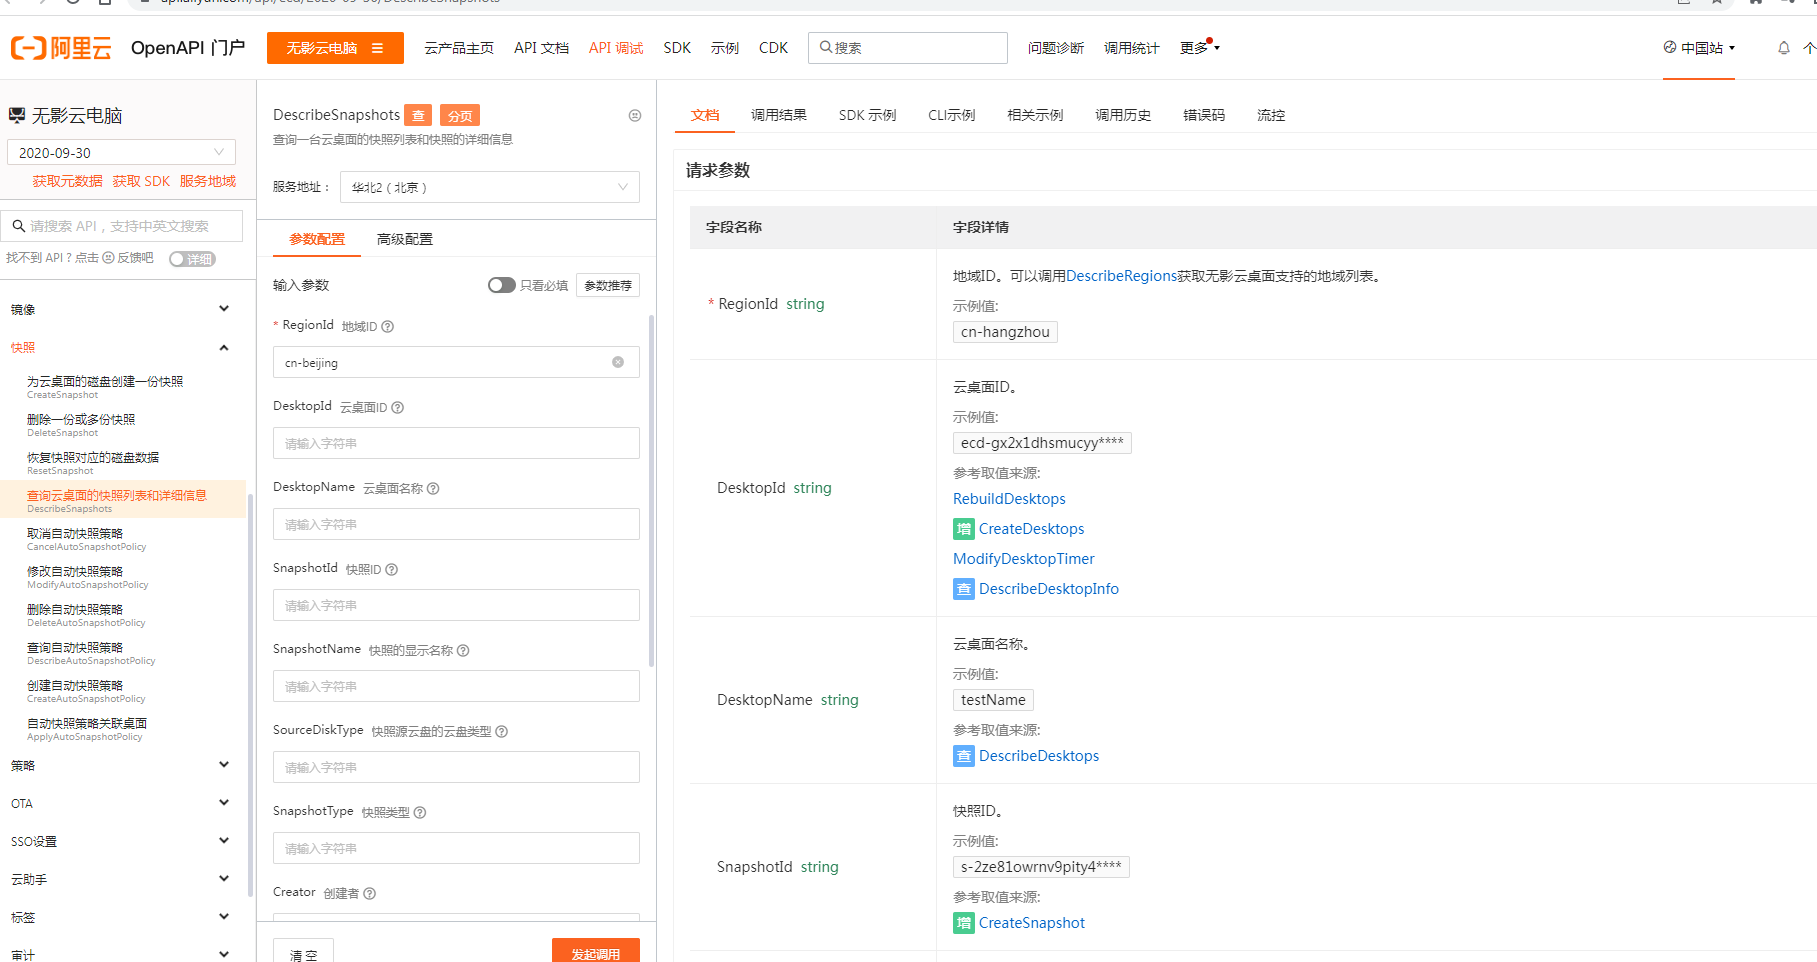
Task: Open API 文档 in top navigation
Action: click(541, 48)
